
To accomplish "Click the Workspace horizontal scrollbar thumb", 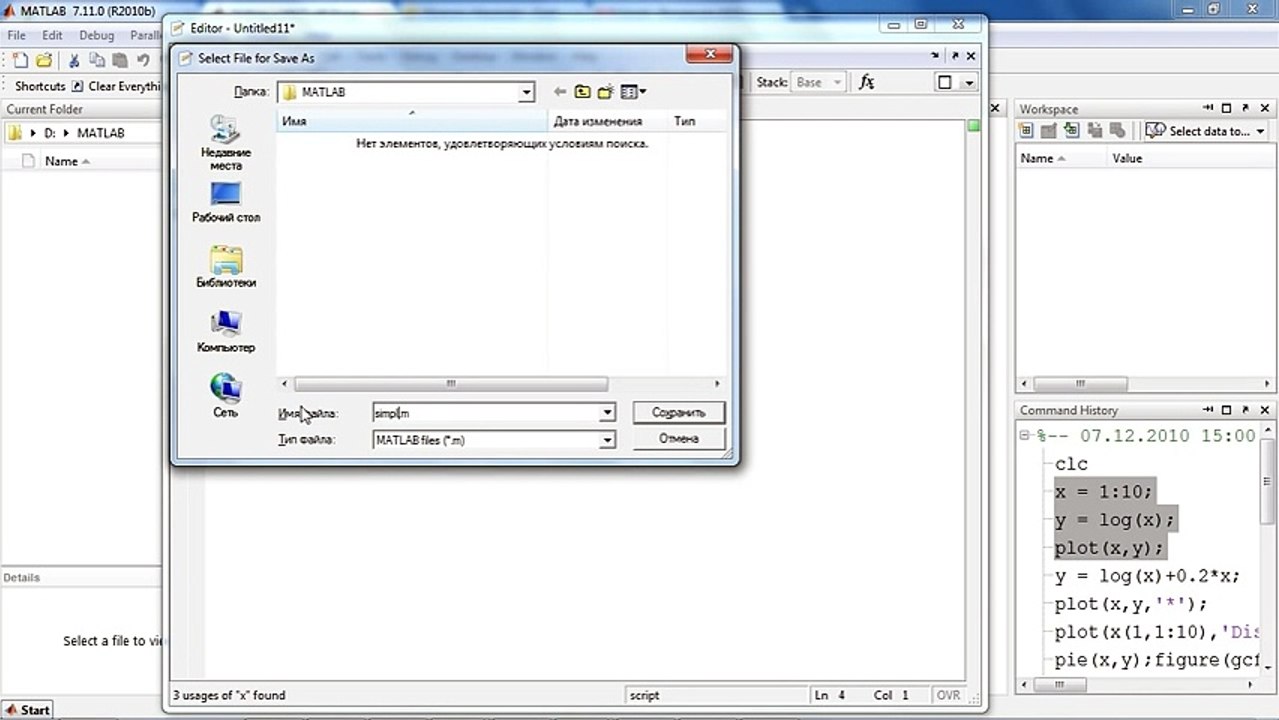I will click(1080, 384).
